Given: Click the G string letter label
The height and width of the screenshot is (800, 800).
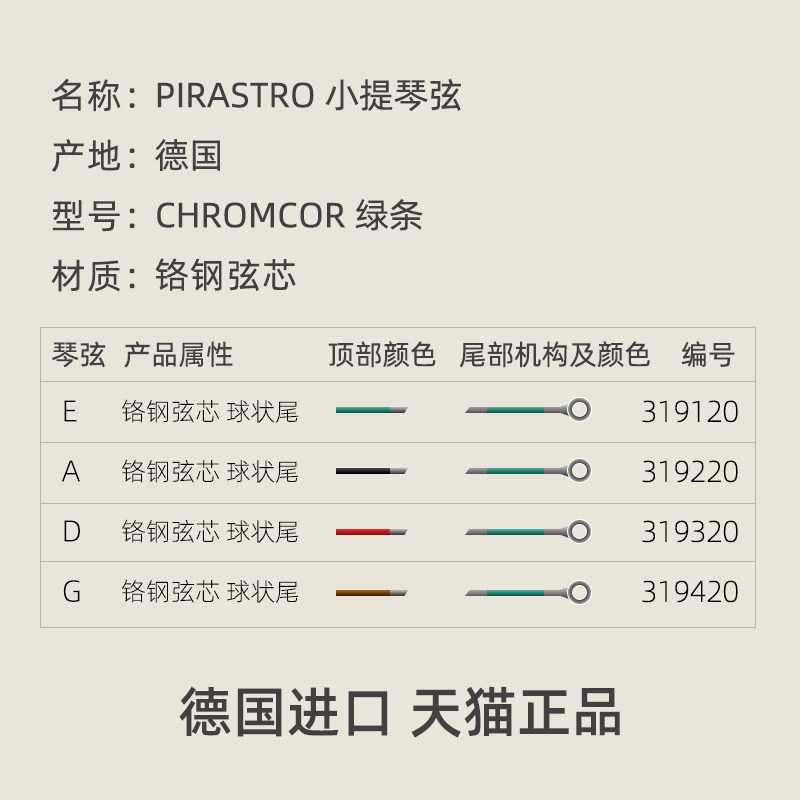Looking at the screenshot, I should click(x=71, y=592).
